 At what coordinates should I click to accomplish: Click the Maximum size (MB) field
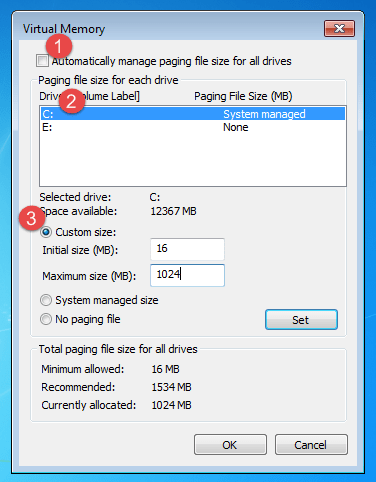point(187,275)
